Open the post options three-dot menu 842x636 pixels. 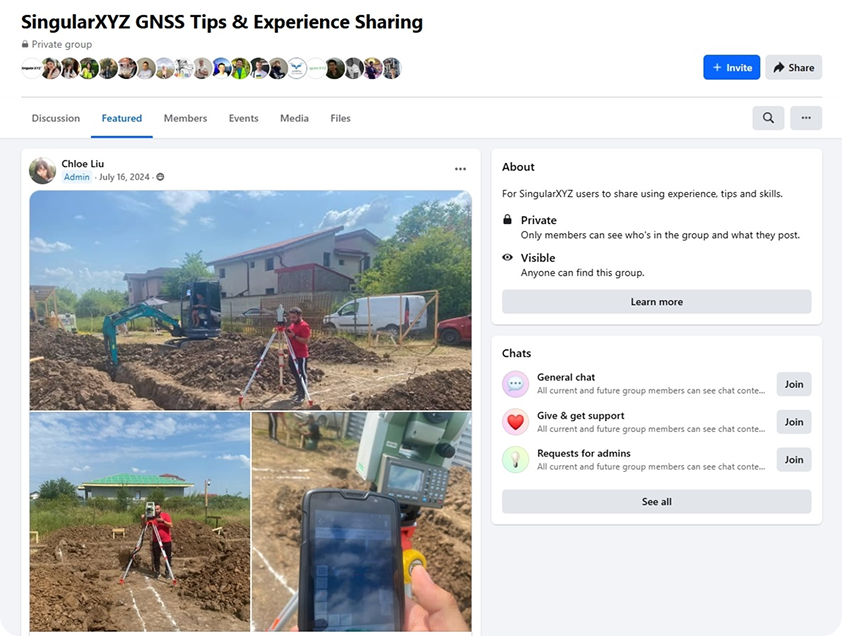point(460,170)
